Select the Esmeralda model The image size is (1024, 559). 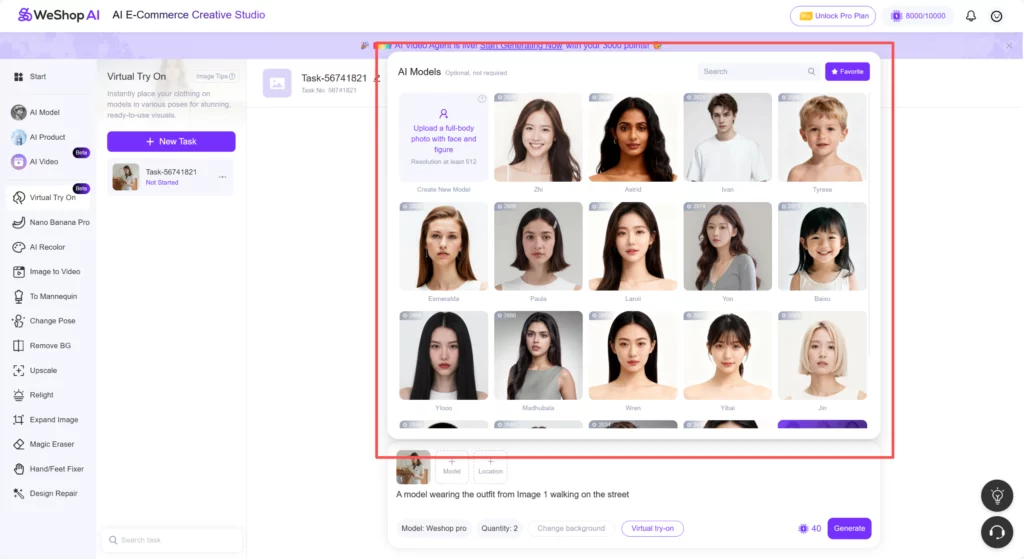(x=443, y=246)
